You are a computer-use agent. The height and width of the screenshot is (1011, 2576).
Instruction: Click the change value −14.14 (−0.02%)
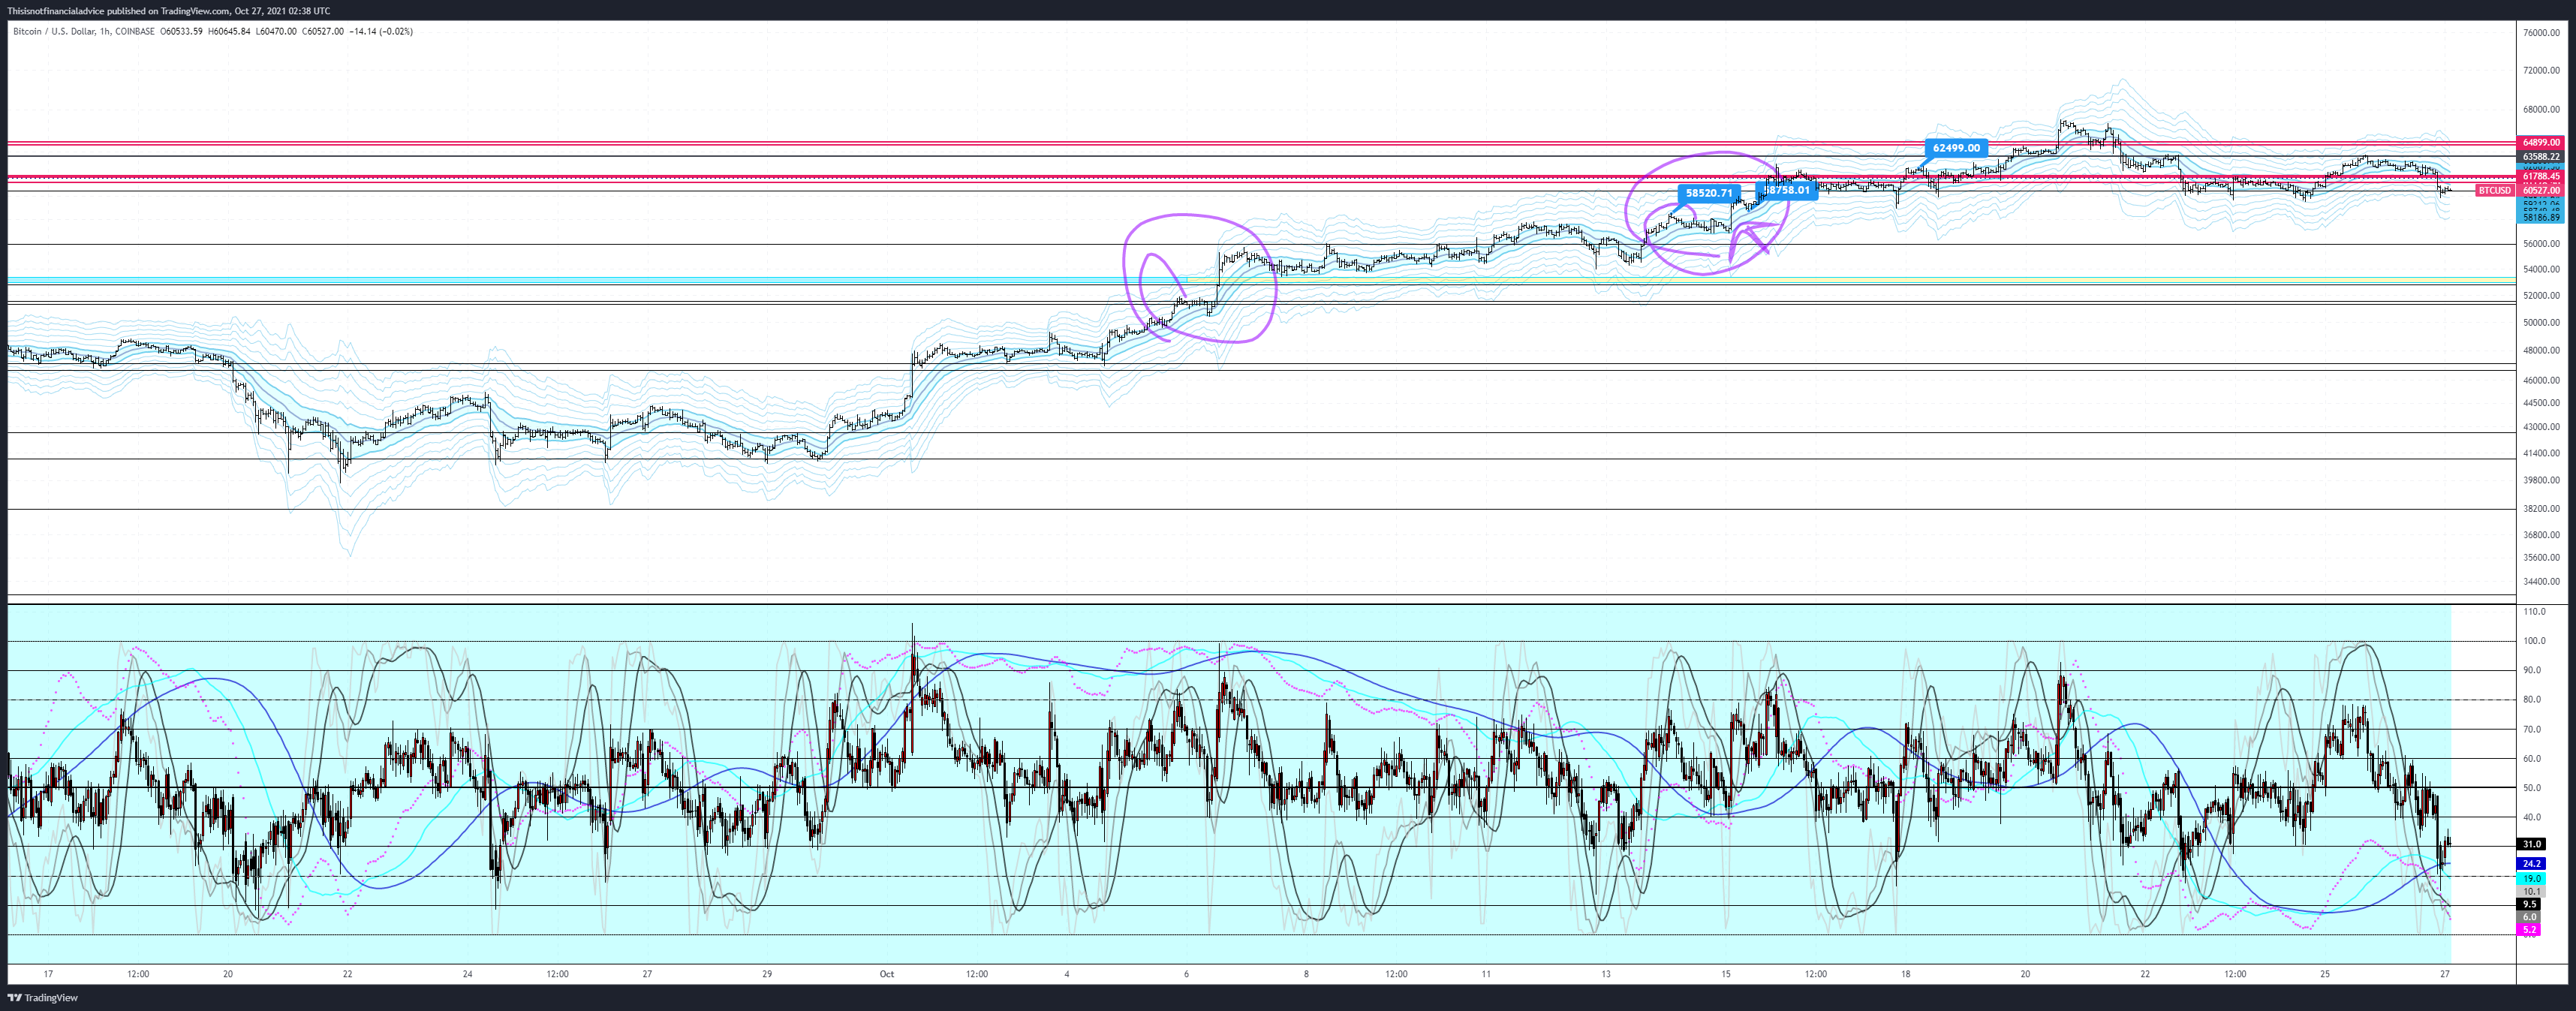click(381, 32)
